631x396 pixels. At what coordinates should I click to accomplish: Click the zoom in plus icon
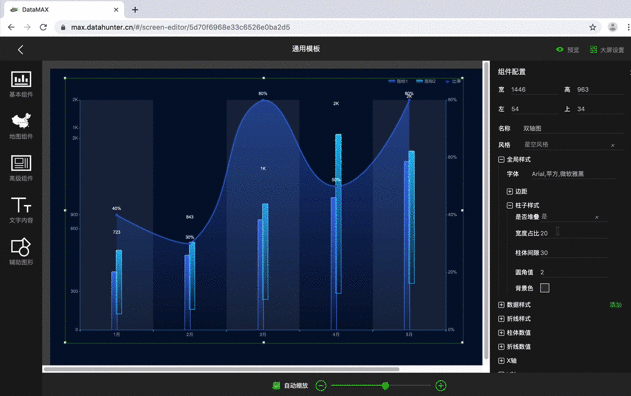click(441, 386)
